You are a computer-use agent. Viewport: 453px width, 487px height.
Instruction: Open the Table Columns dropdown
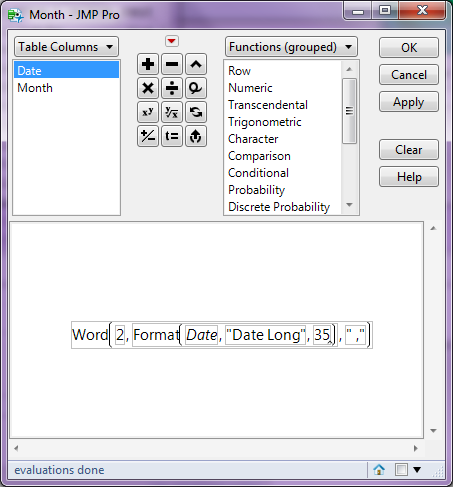coord(66,47)
